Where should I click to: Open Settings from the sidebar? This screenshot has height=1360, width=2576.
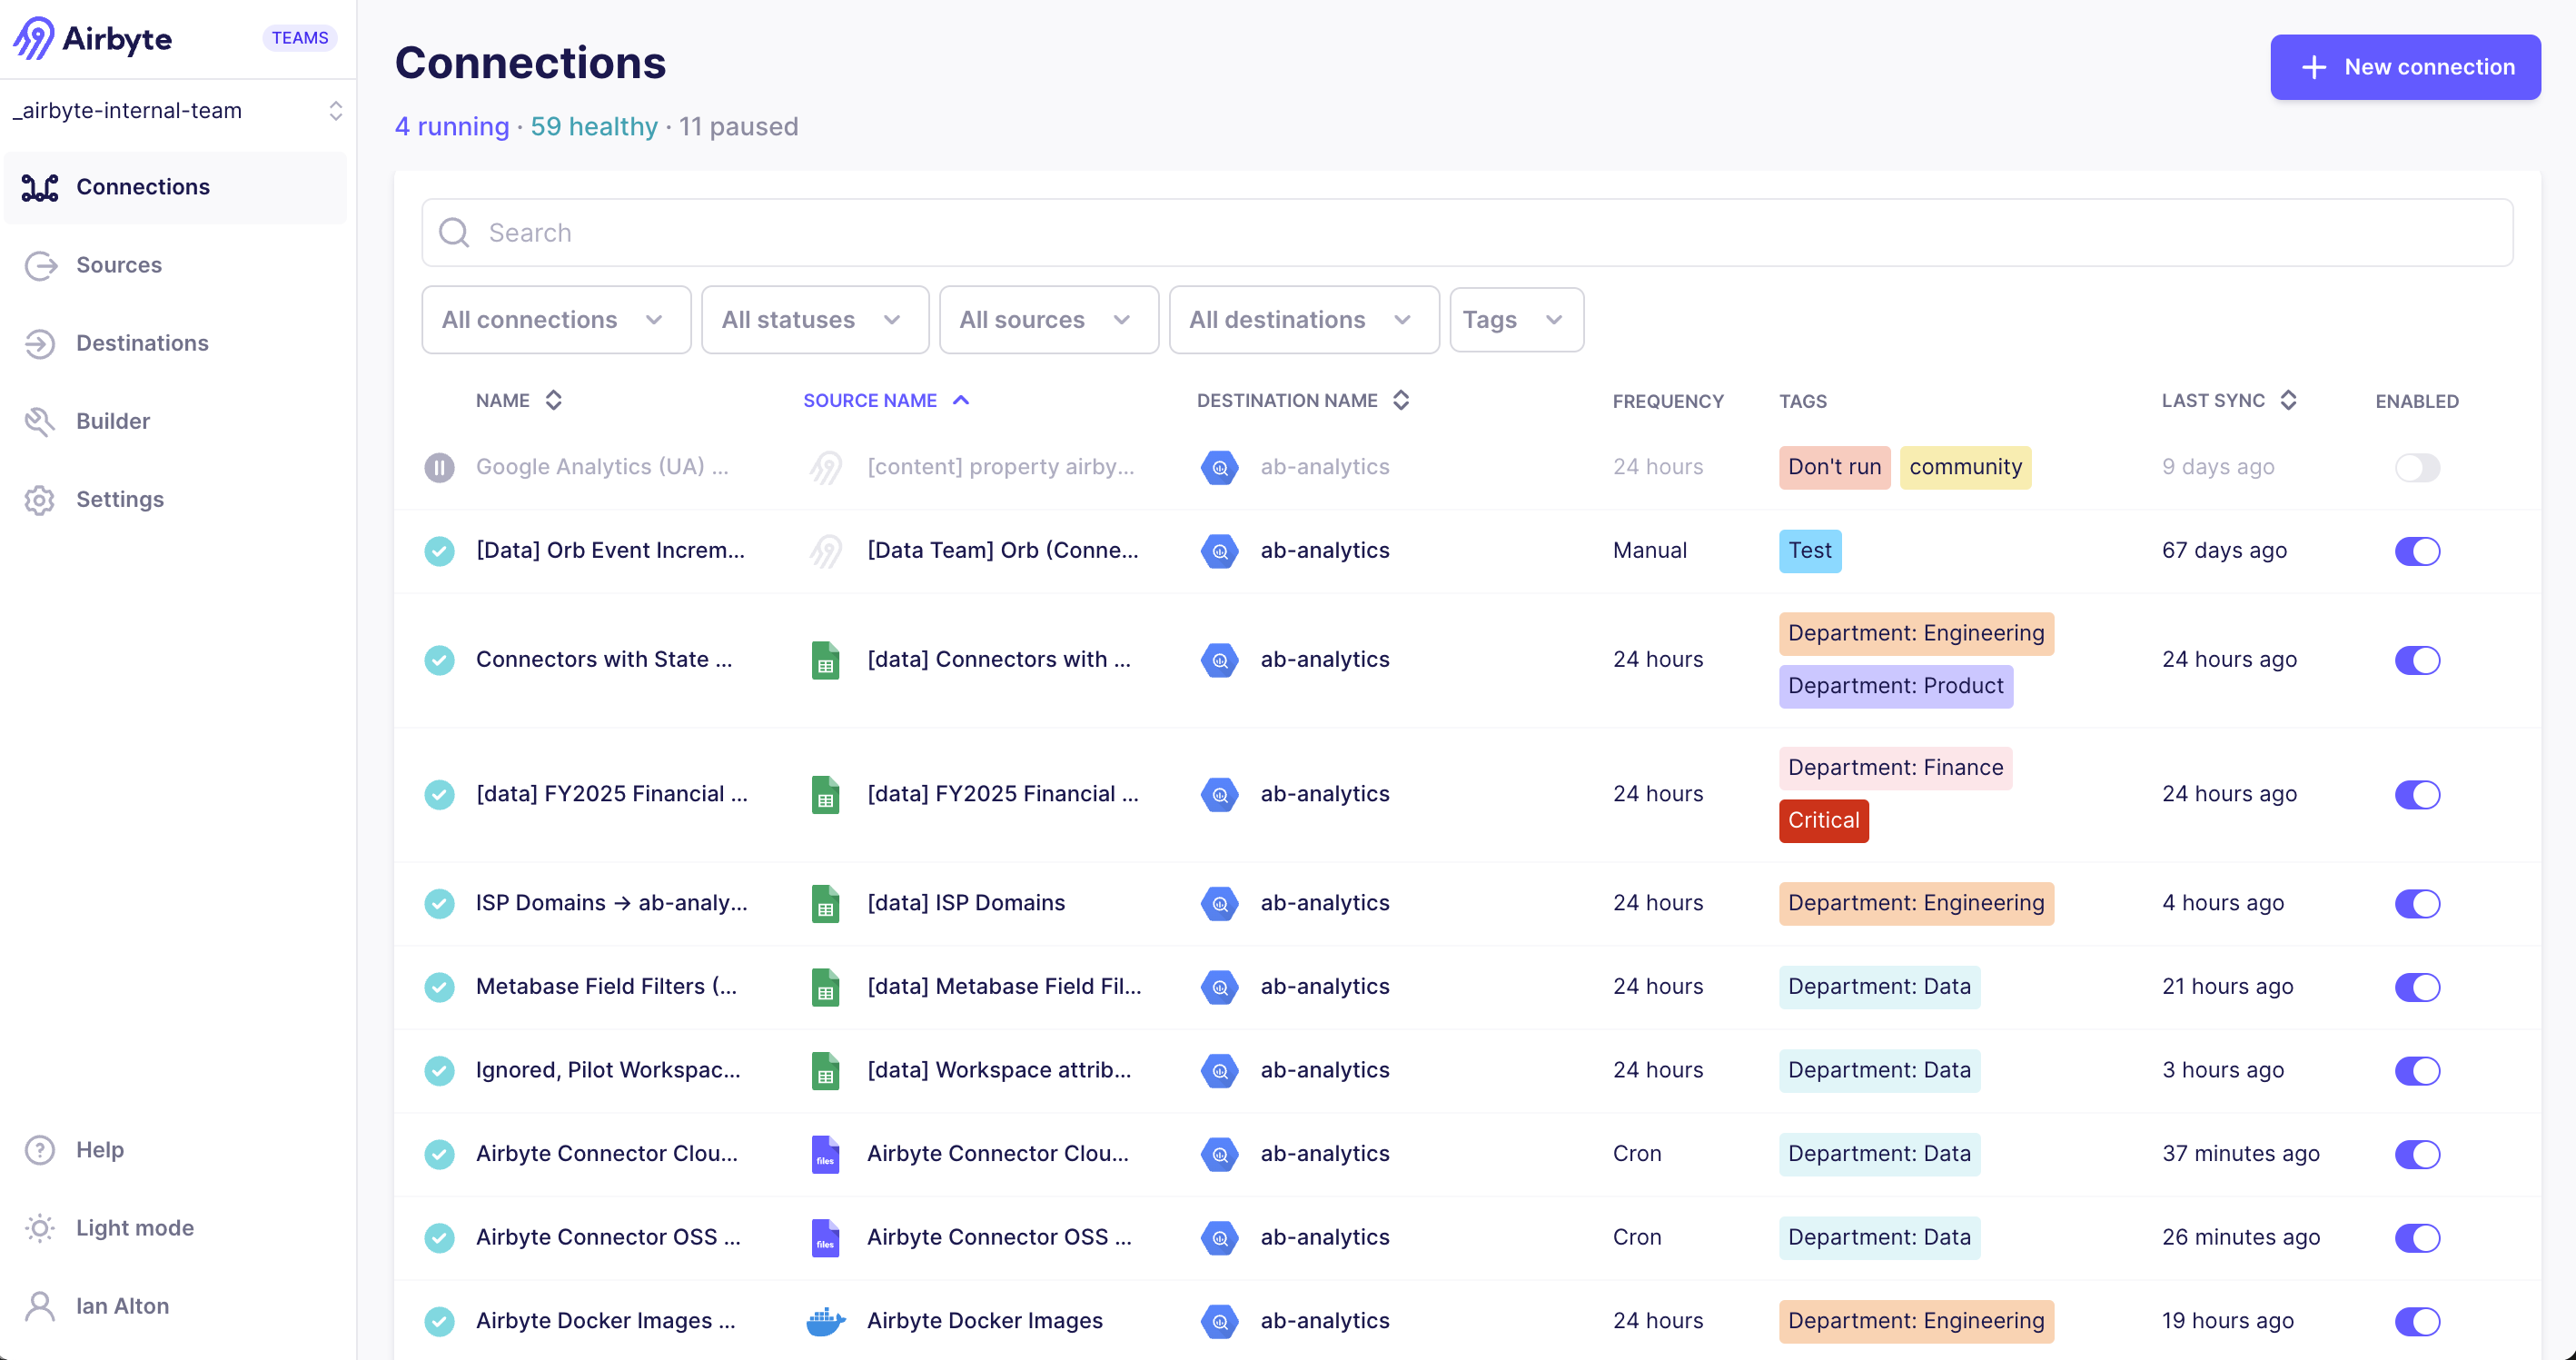point(120,499)
